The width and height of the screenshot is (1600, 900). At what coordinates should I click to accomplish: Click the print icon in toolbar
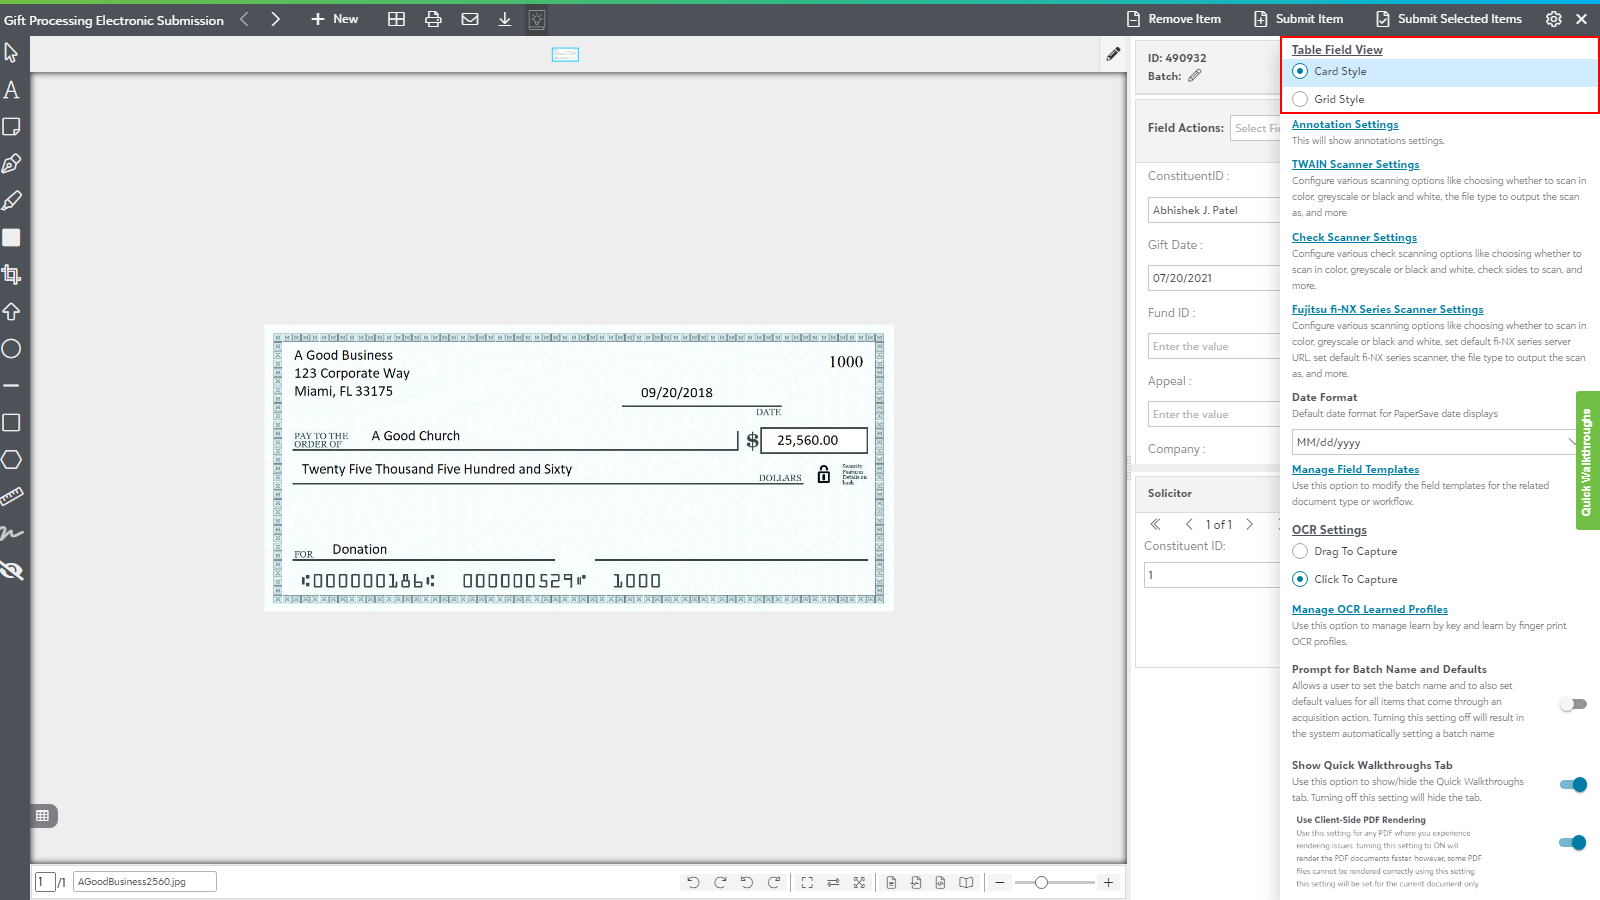coord(433,19)
